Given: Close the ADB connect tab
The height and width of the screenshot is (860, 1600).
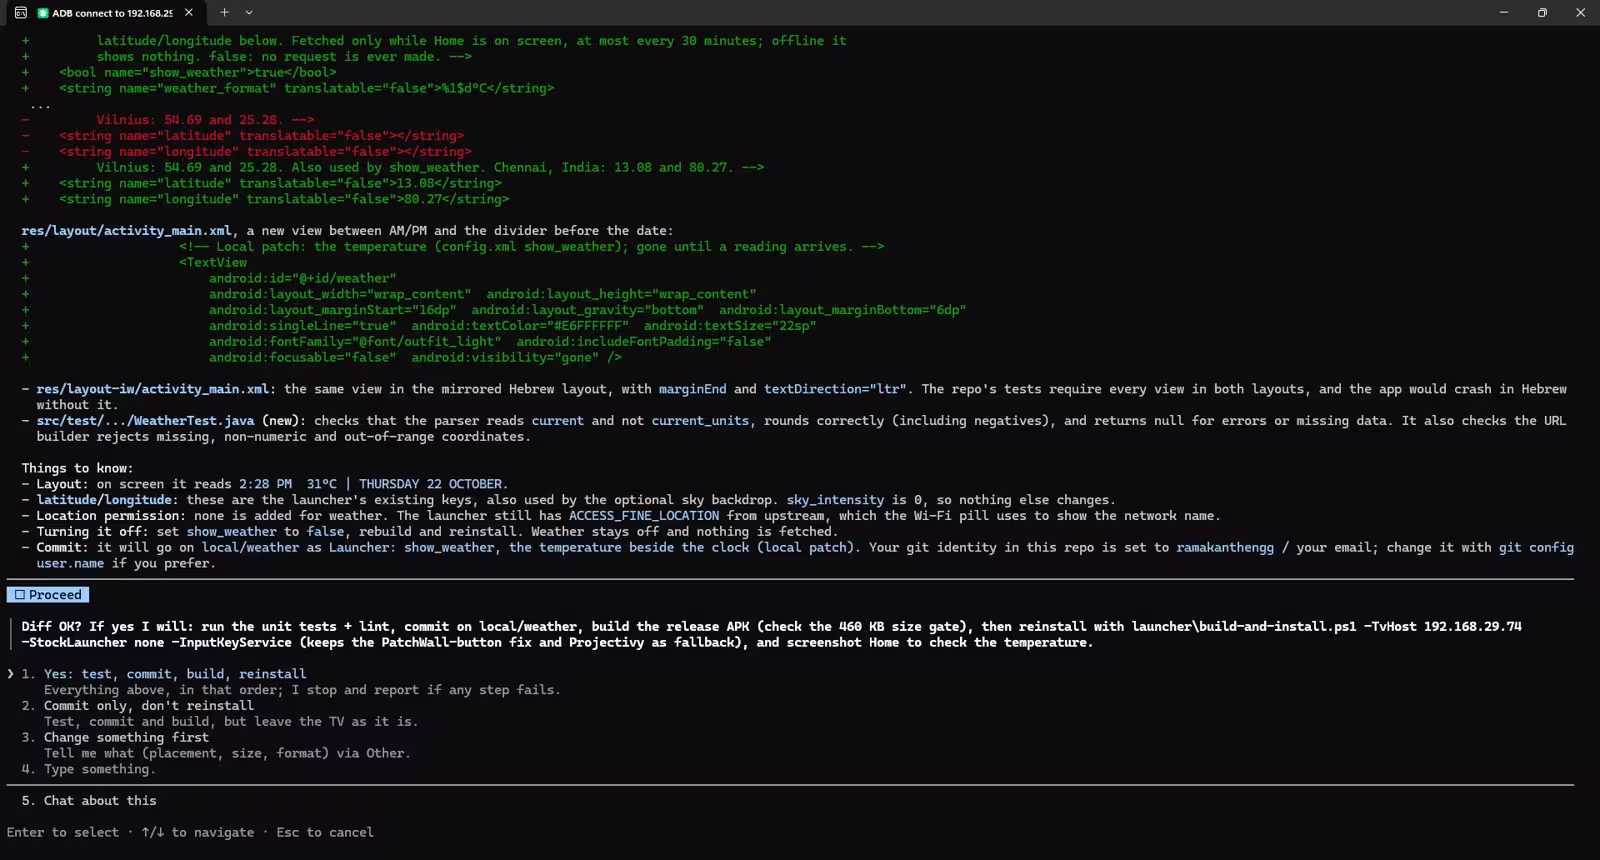Looking at the screenshot, I should (x=188, y=13).
